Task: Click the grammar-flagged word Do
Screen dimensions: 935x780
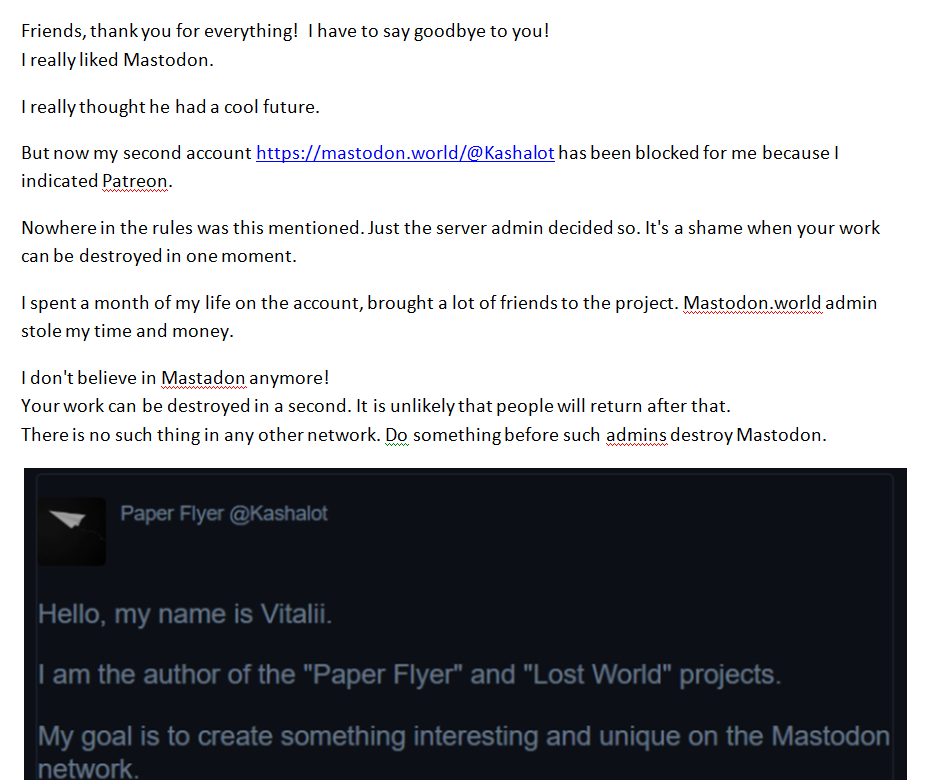Action: pos(397,435)
